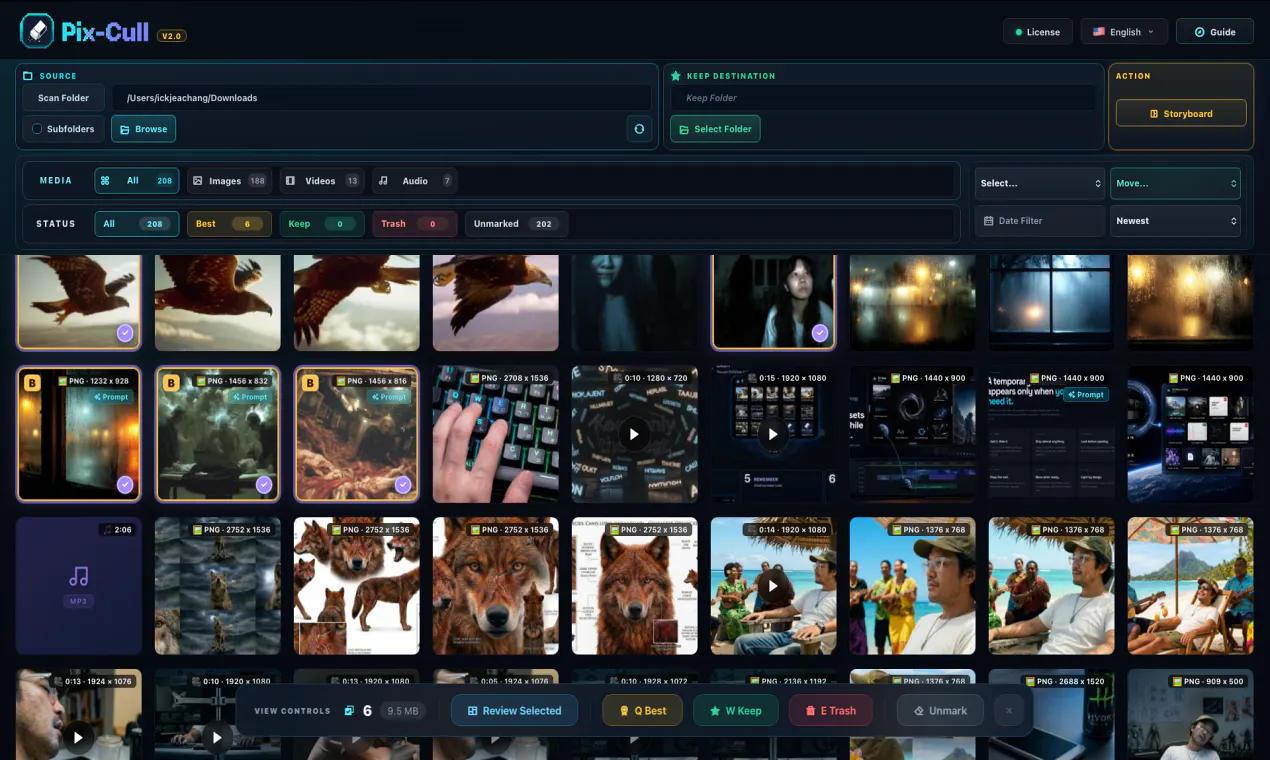
Task: Click Select Folder for keep destination
Action: click(715, 129)
